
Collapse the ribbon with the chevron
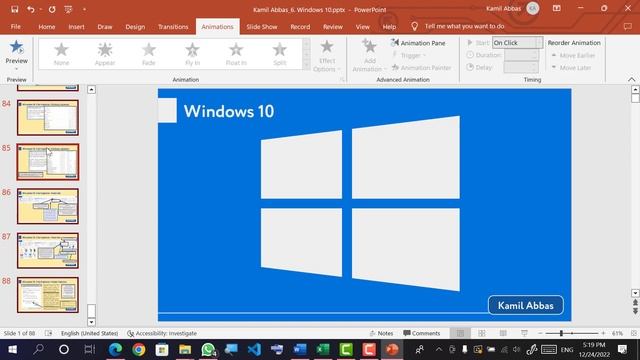coord(631,79)
